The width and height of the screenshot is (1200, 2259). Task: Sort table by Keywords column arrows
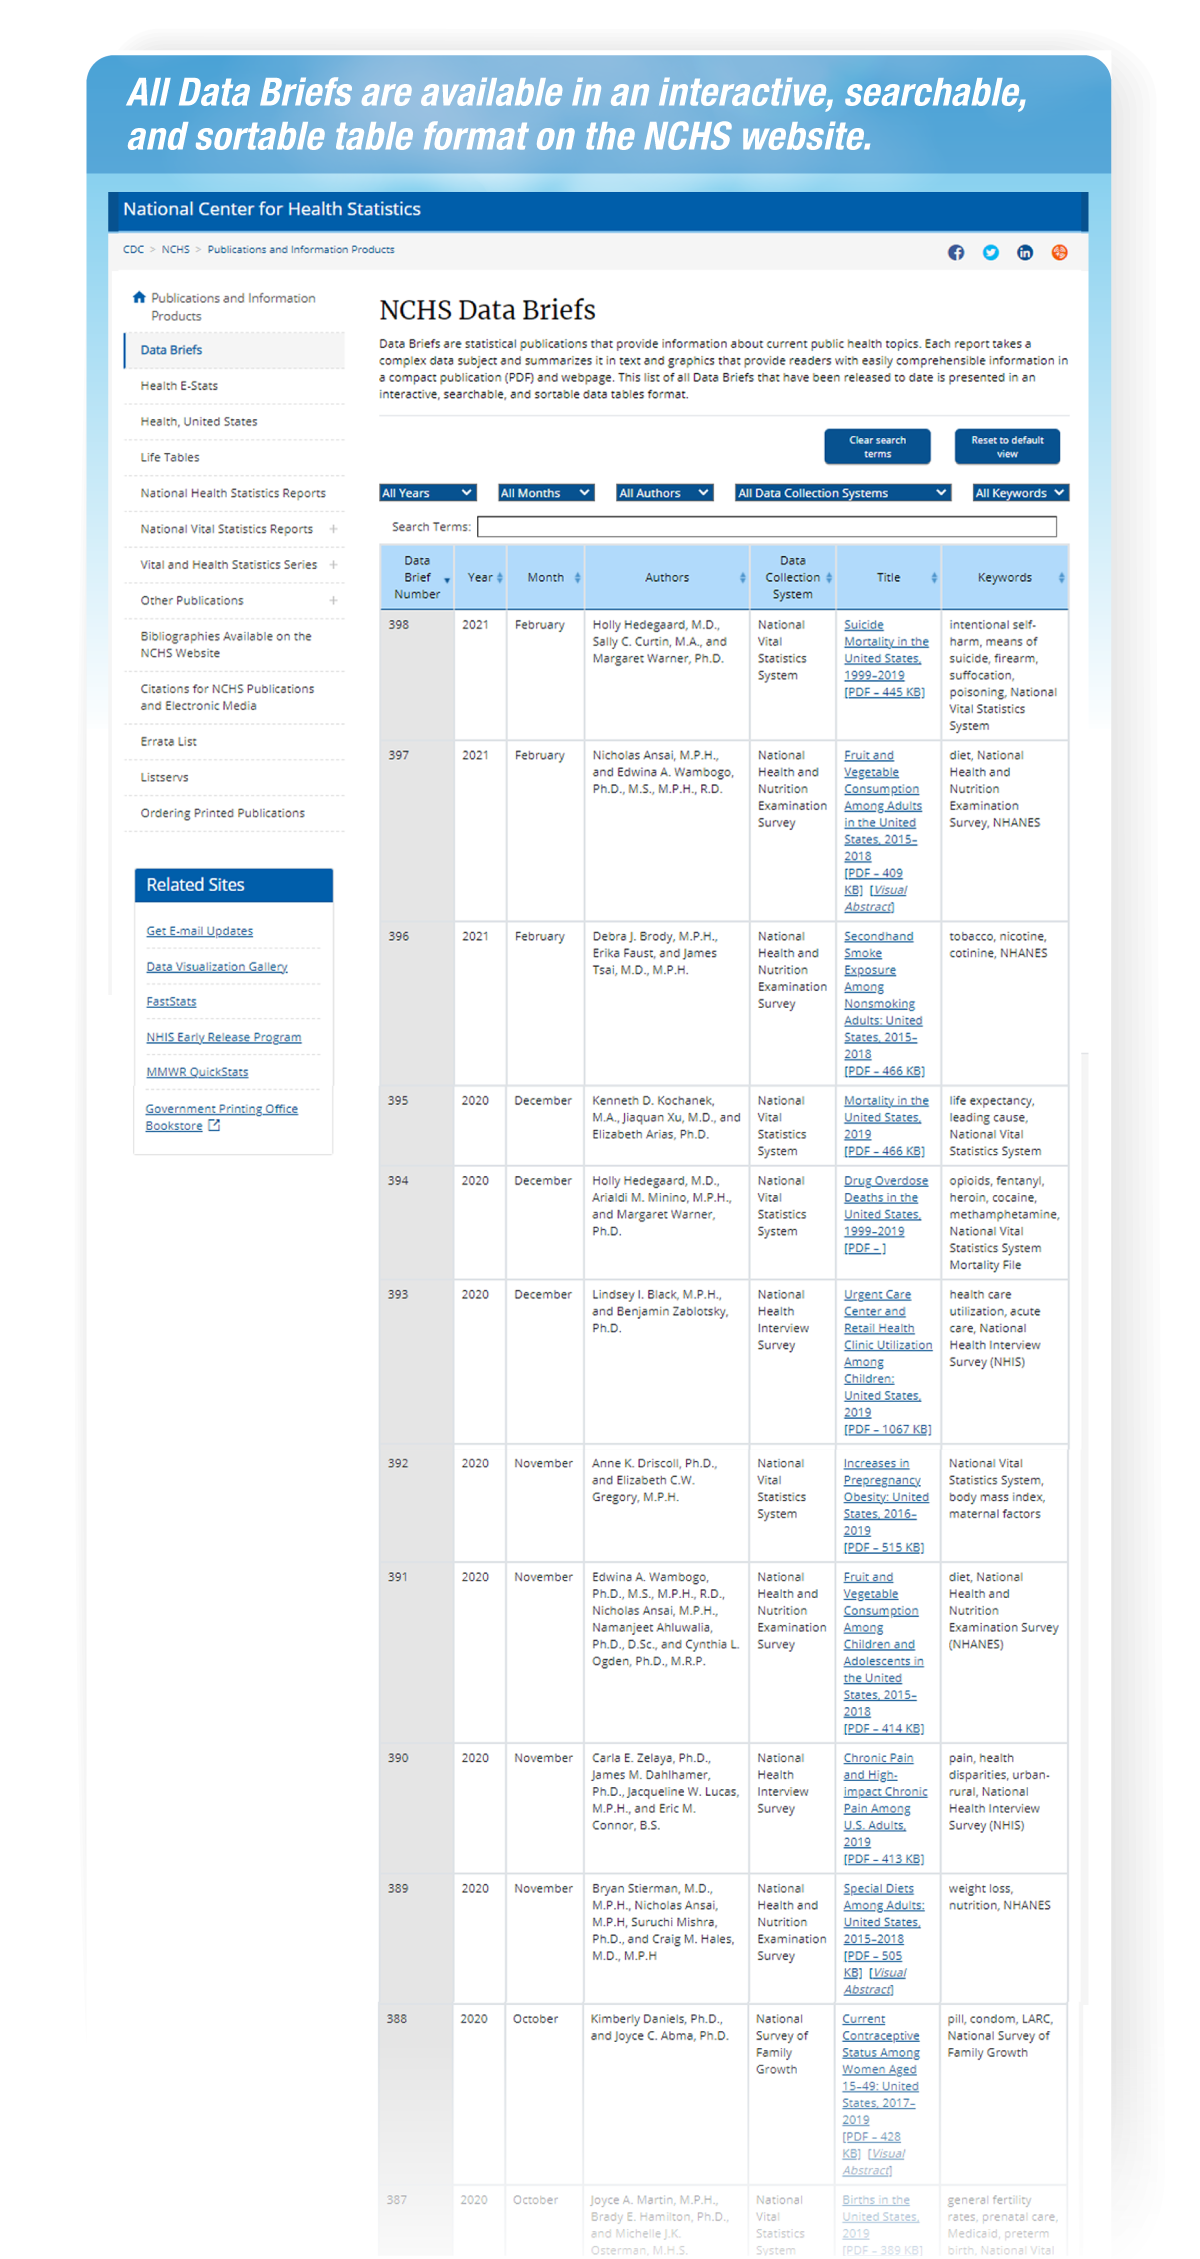coord(1061,577)
